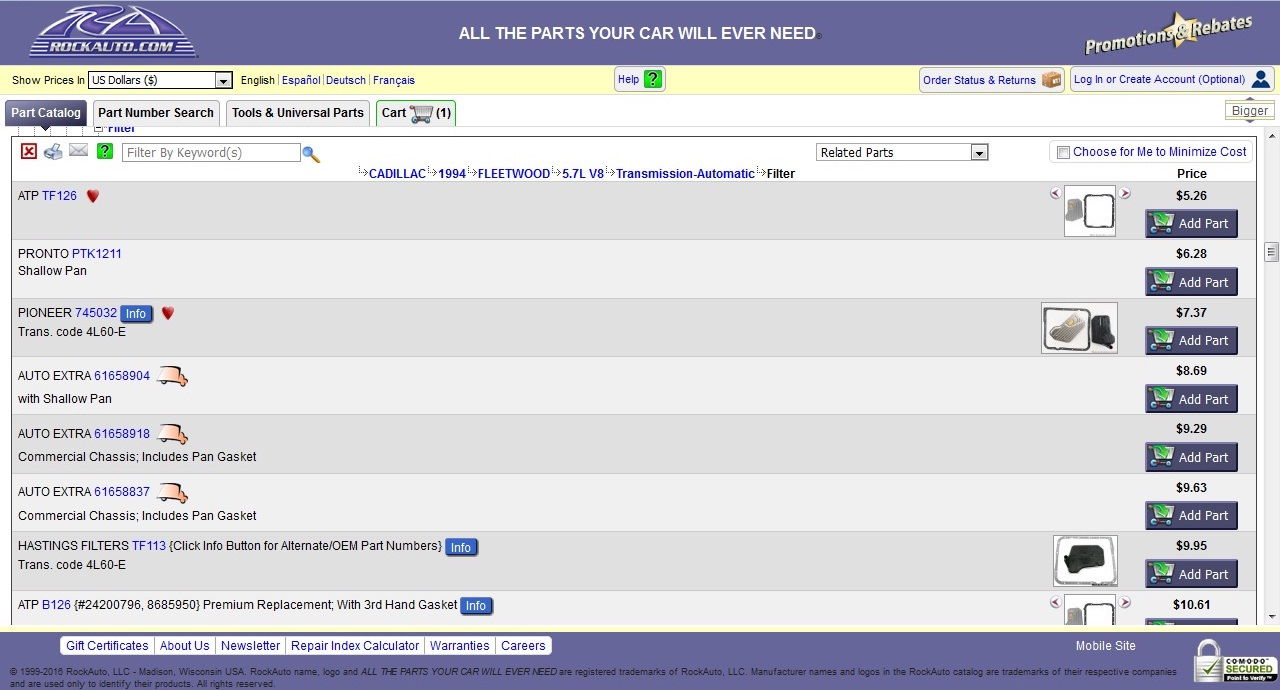The image size is (1280, 690).
Task: Click green question mark beside envelope icon
Action: (105, 151)
